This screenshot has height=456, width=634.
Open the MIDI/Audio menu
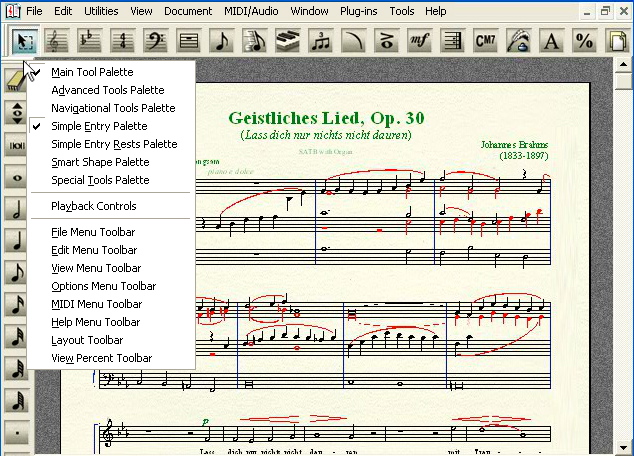250,11
